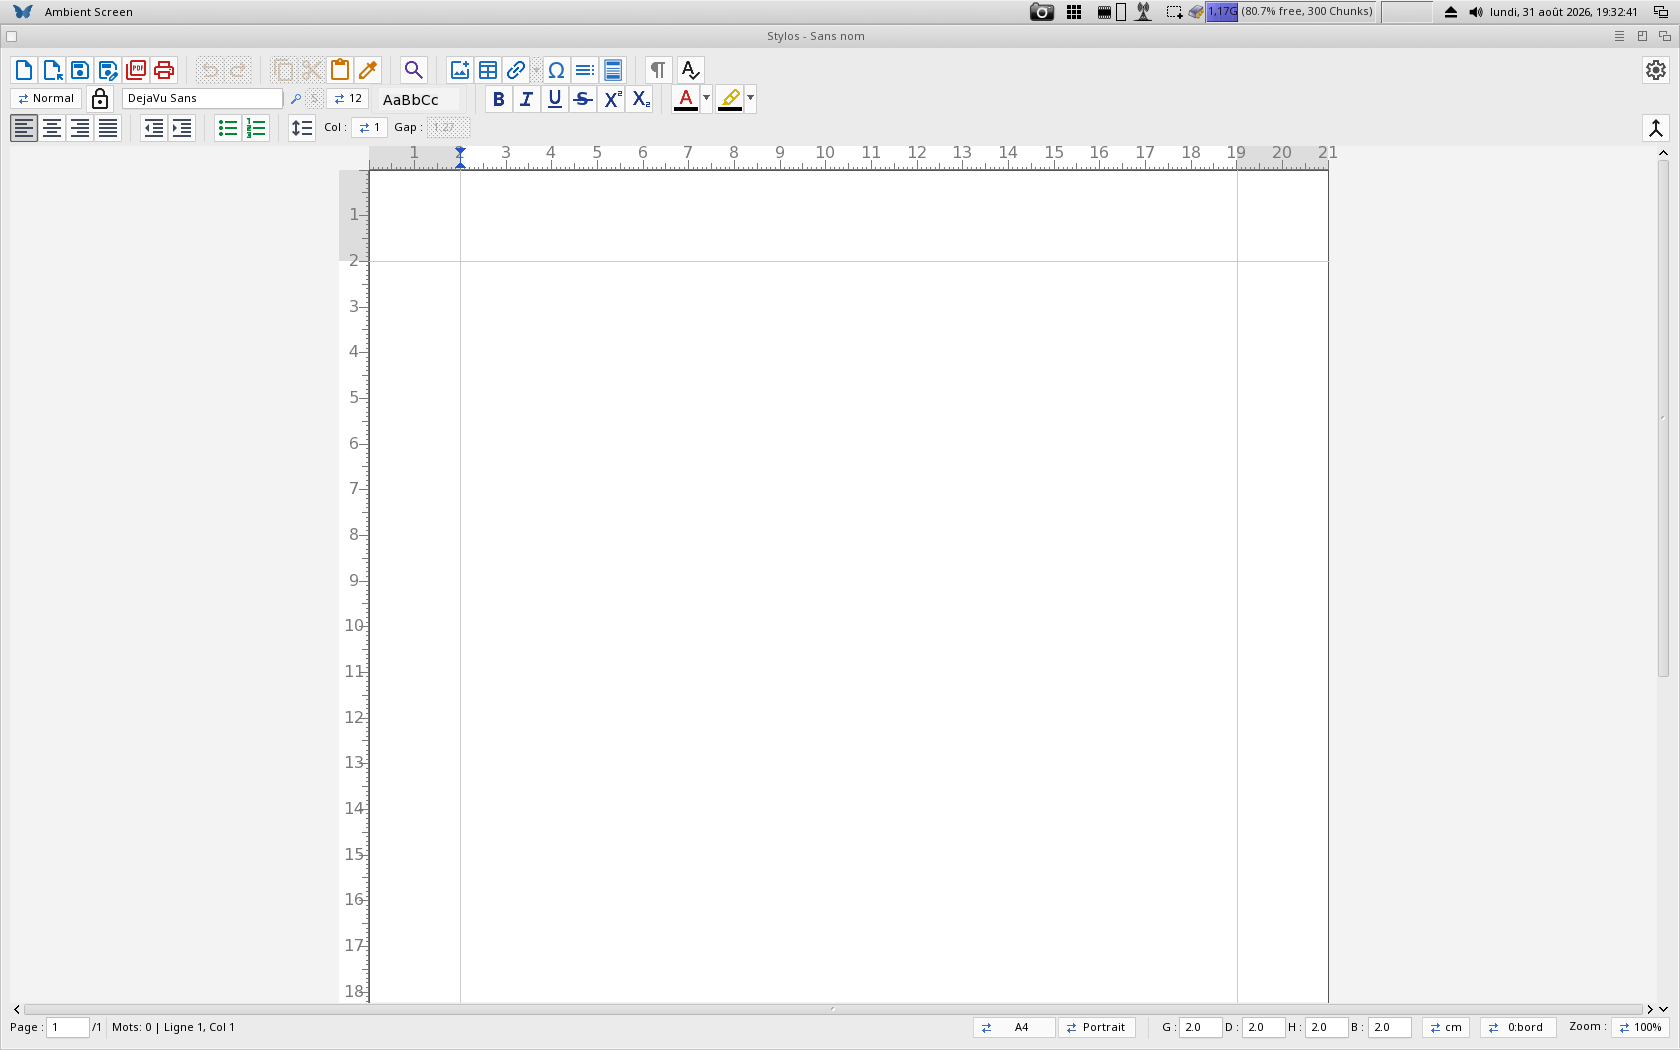Print the document with the red printer
Viewport: 1680px width, 1050px height.
(164, 70)
